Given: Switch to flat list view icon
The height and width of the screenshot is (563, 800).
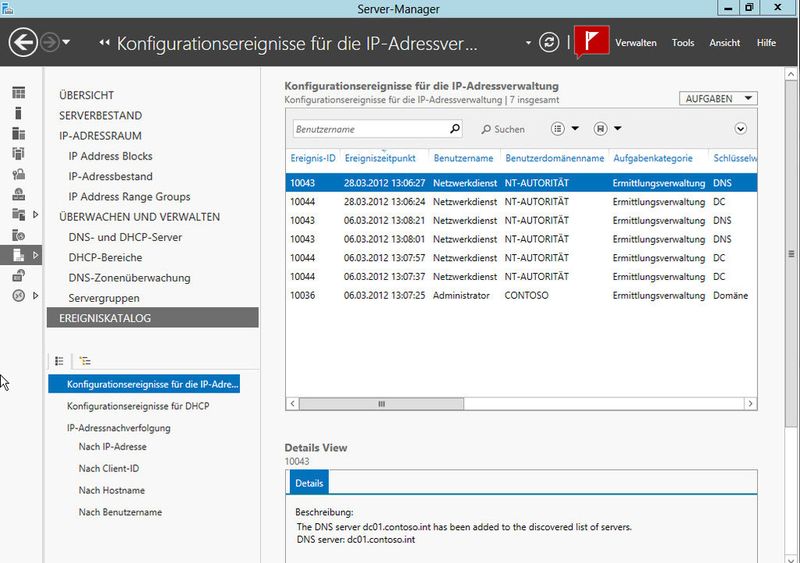Looking at the screenshot, I should [59, 361].
